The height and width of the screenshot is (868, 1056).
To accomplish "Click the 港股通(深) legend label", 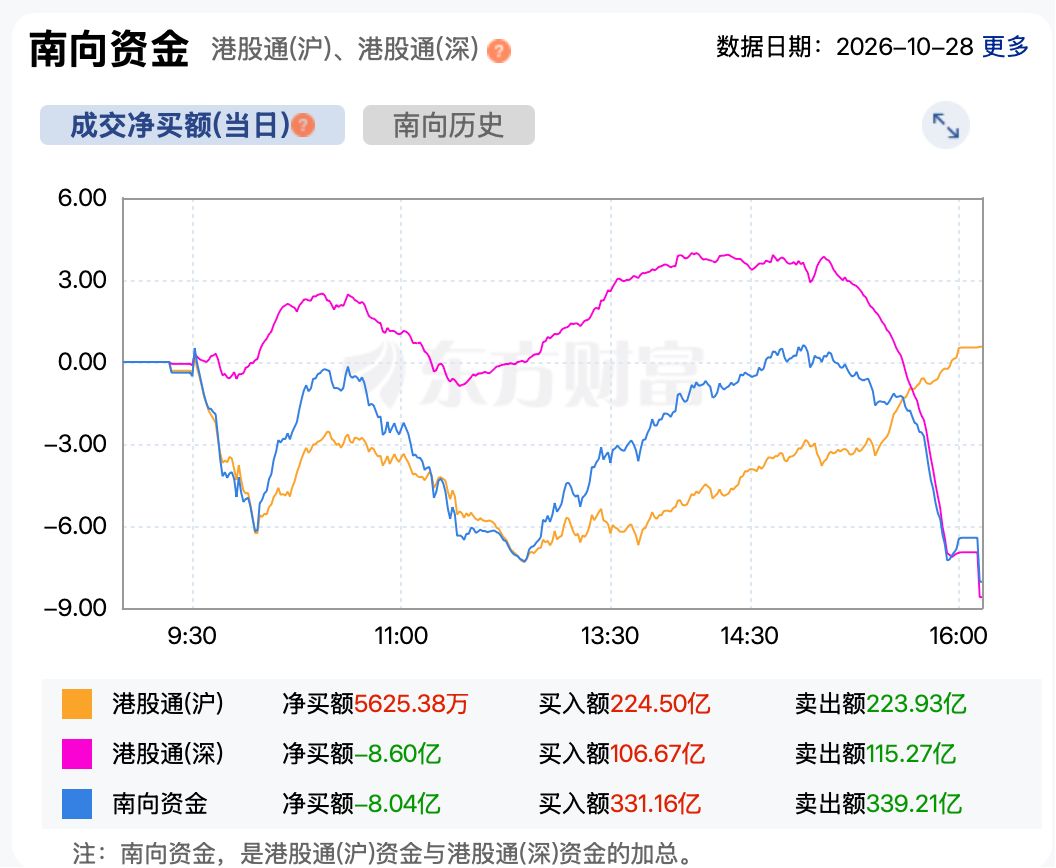I will point(168,754).
